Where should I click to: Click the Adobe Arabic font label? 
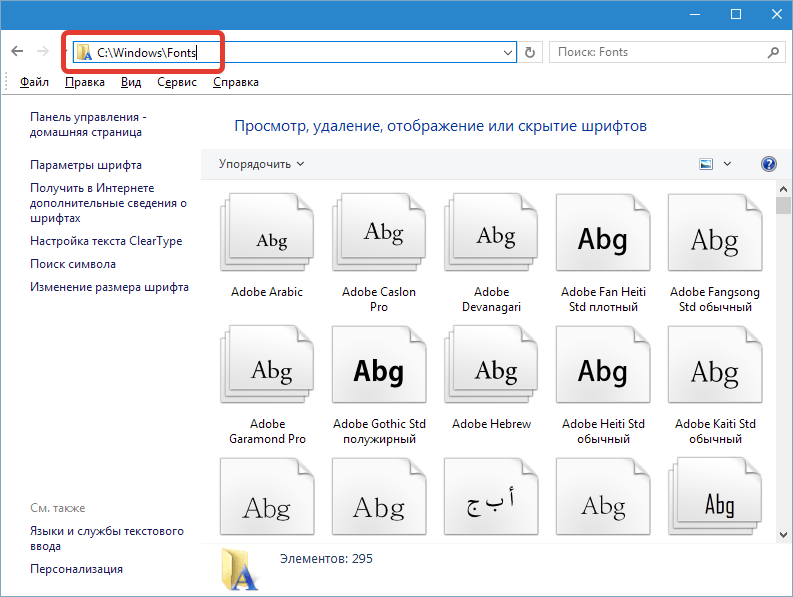(267, 292)
